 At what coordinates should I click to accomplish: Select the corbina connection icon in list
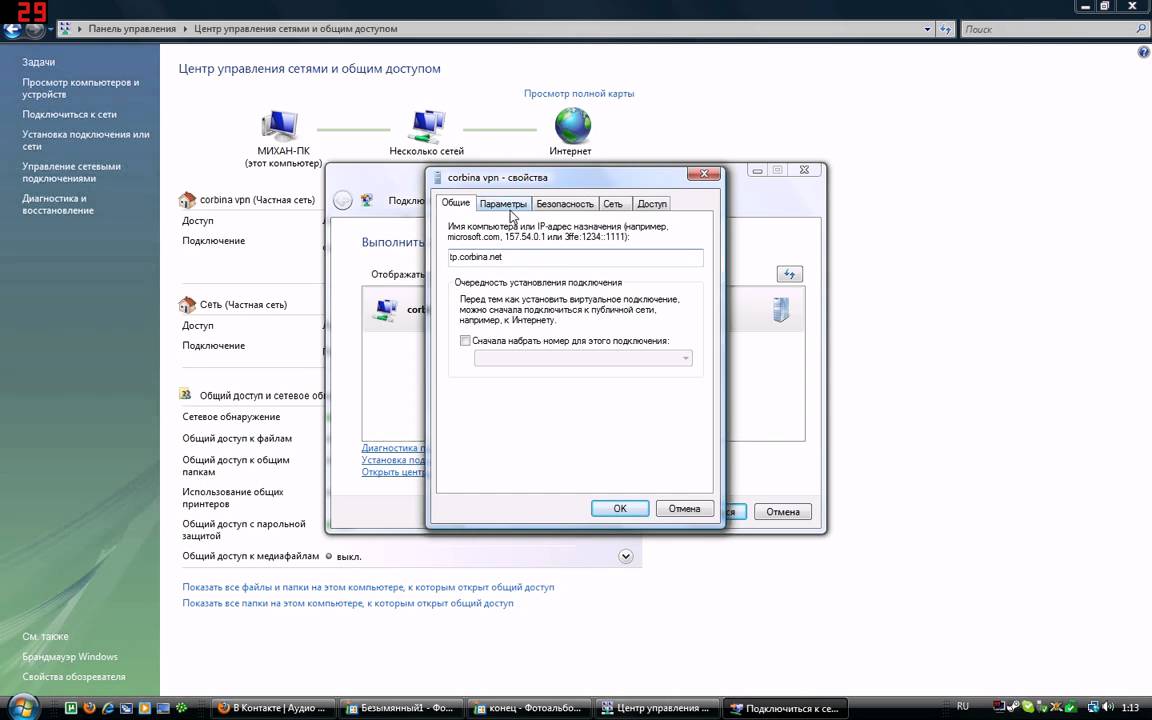tap(386, 310)
